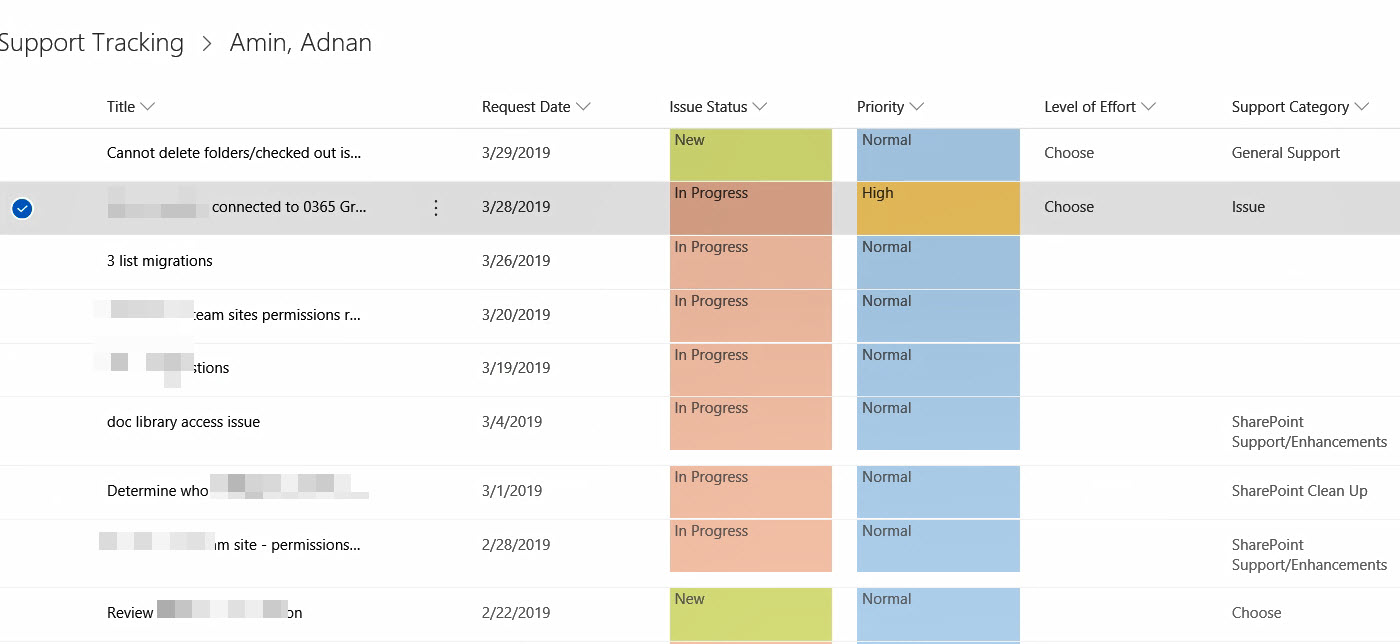1400x644 pixels.
Task: Click the General Support category cell
Action: click(1285, 152)
